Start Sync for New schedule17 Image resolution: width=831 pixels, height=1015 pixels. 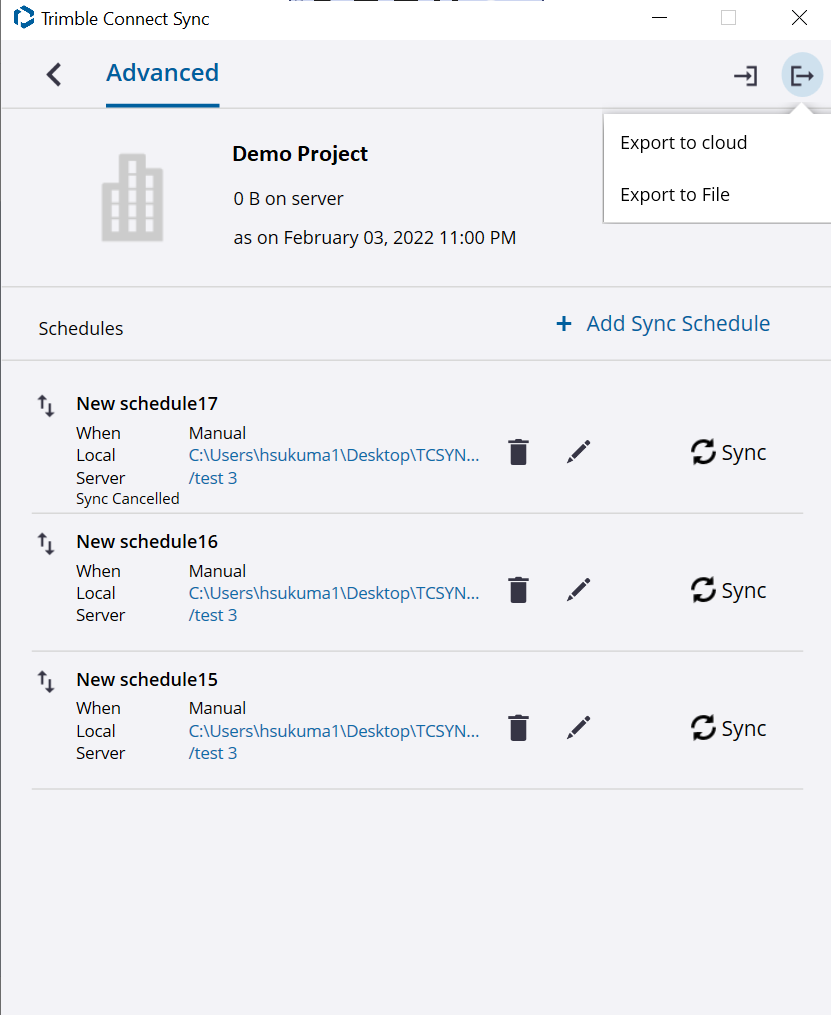(729, 452)
